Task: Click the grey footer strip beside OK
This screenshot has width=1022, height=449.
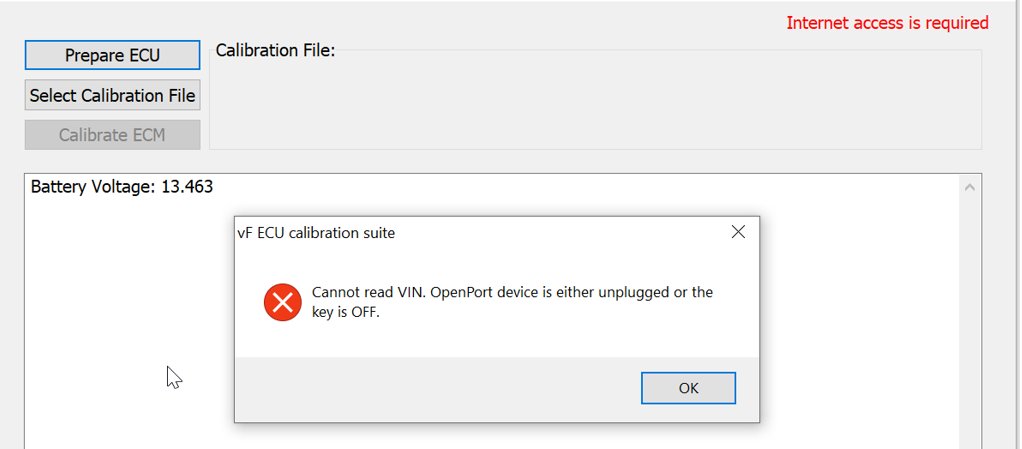Action: (437, 388)
